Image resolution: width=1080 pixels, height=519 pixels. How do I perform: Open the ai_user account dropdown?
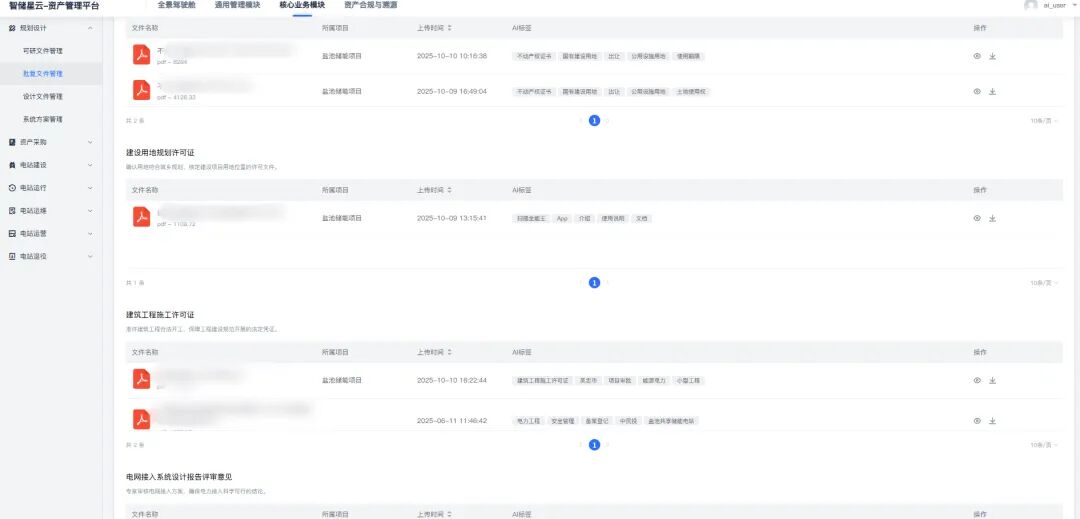click(x=1054, y=5)
